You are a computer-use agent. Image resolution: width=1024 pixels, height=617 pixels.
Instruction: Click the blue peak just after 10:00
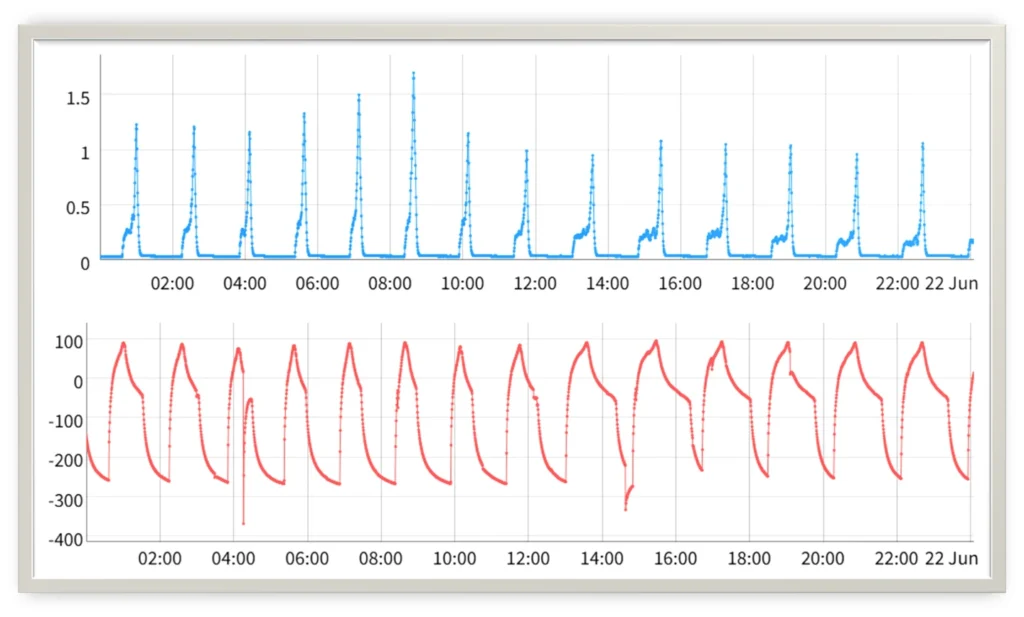pyautogui.click(x=468, y=134)
